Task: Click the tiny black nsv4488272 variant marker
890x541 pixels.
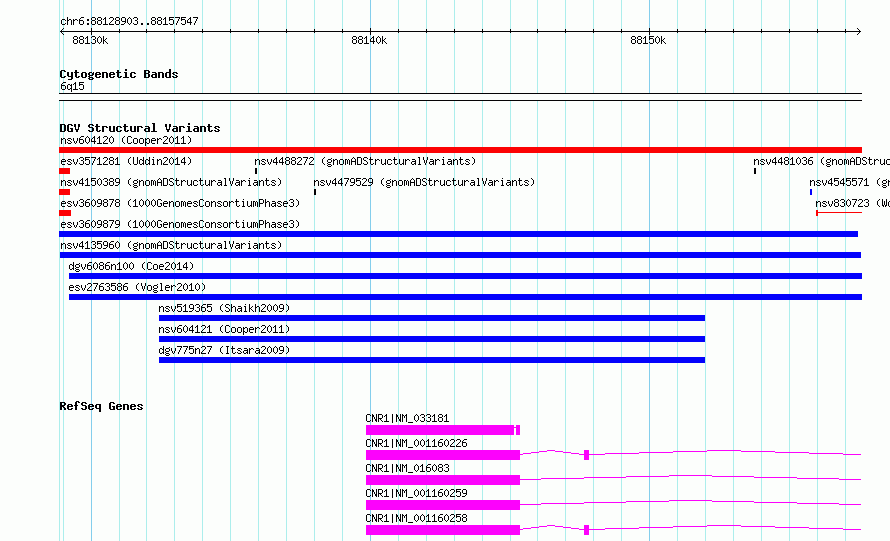Action: pos(256,171)
